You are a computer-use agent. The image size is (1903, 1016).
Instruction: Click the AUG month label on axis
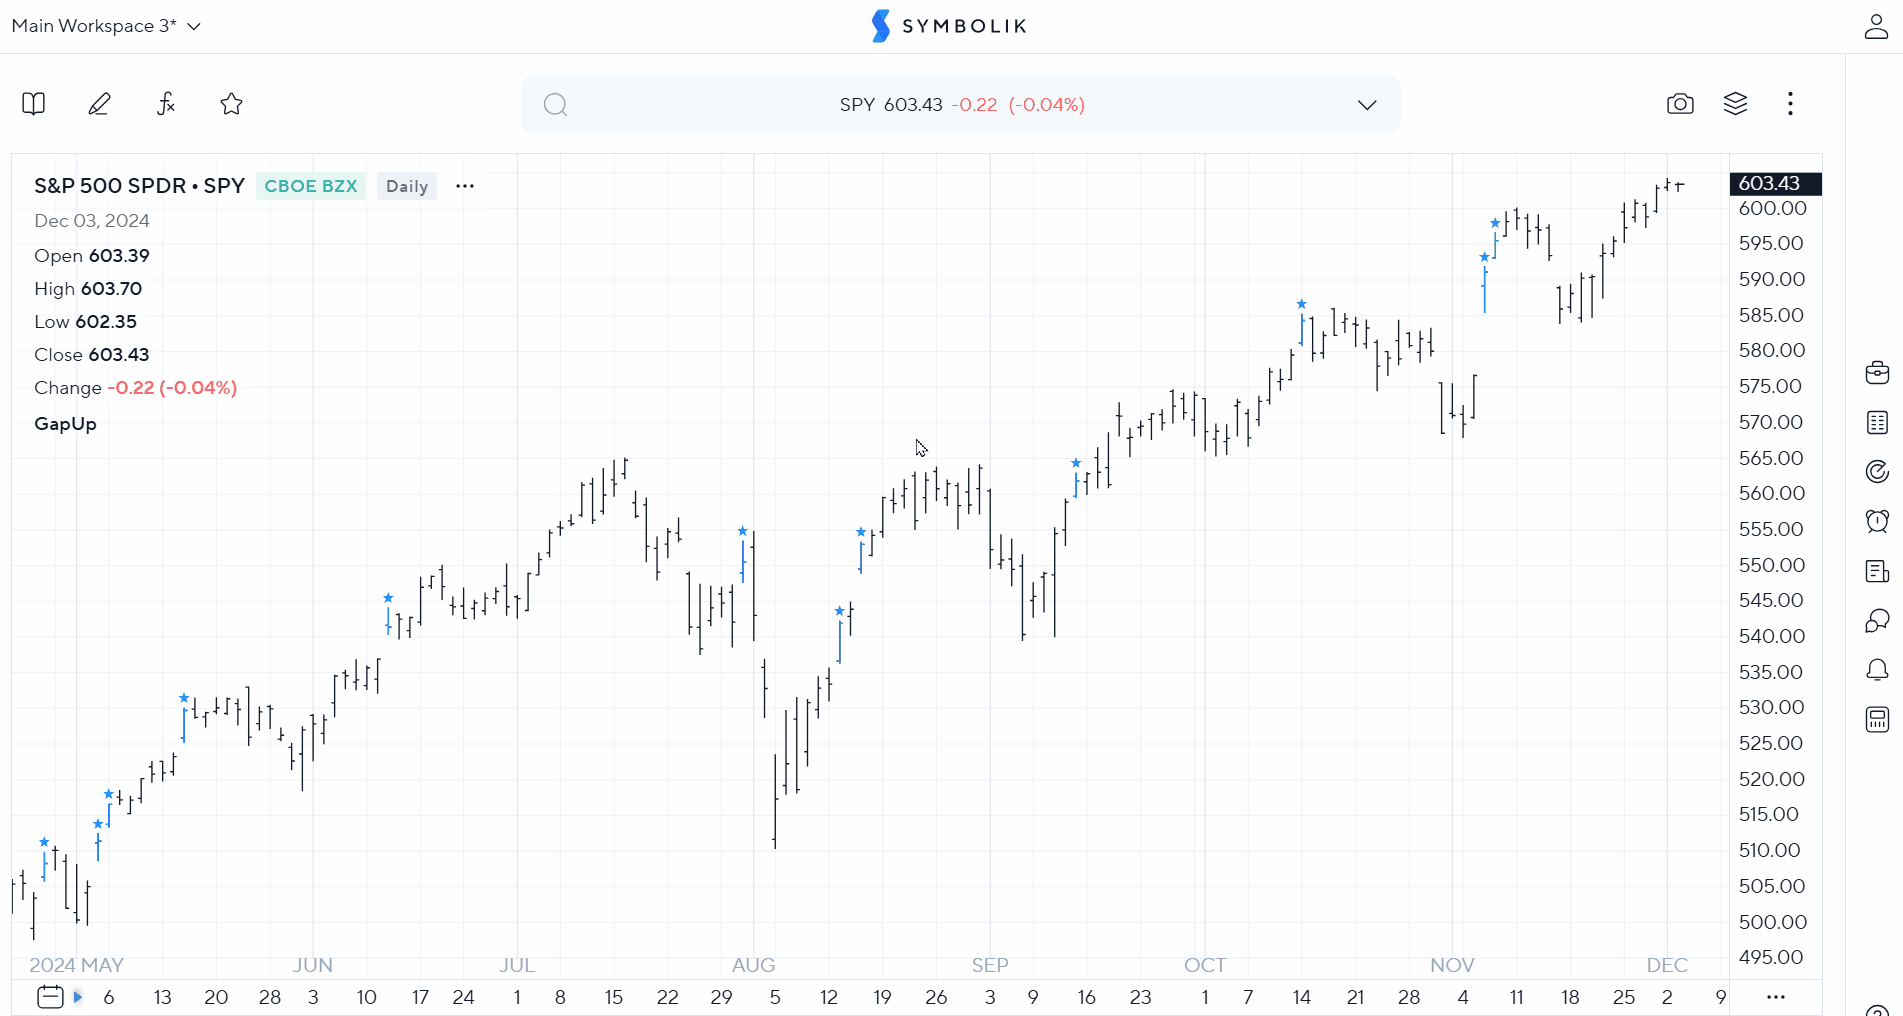coord(753,965)
